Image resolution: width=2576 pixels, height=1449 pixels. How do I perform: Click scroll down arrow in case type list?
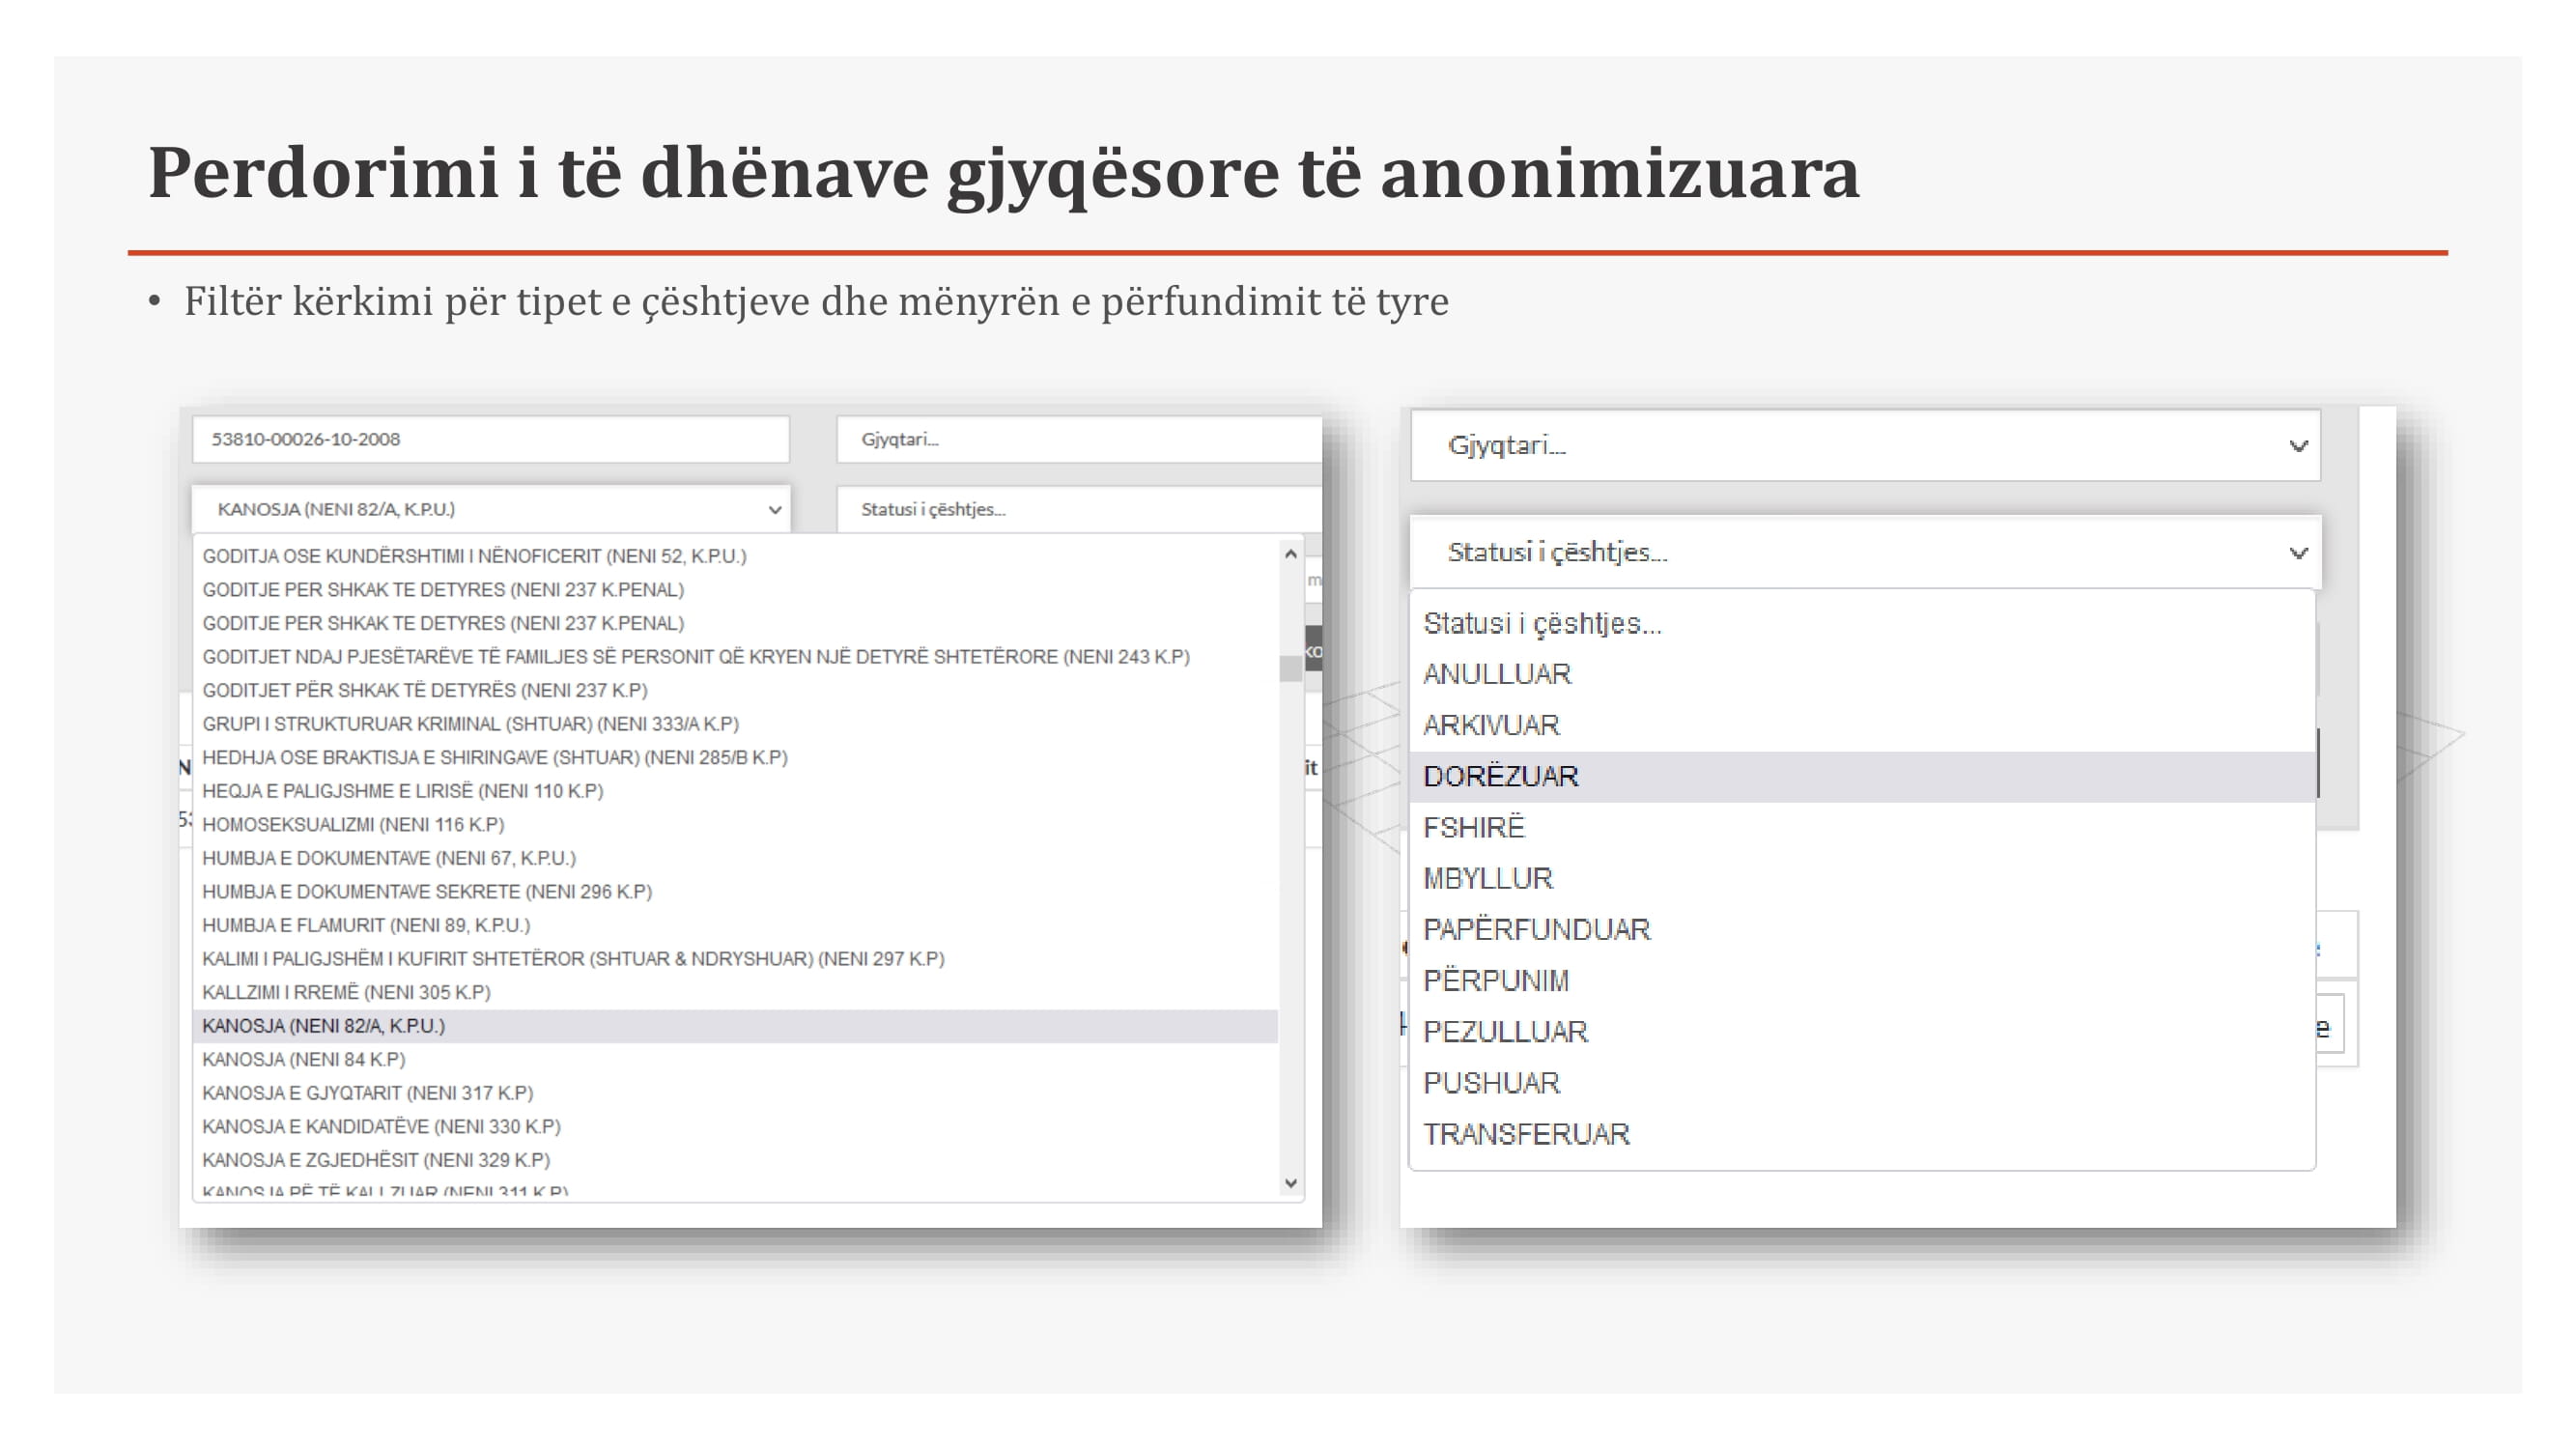click(x=1290, y=1183)
